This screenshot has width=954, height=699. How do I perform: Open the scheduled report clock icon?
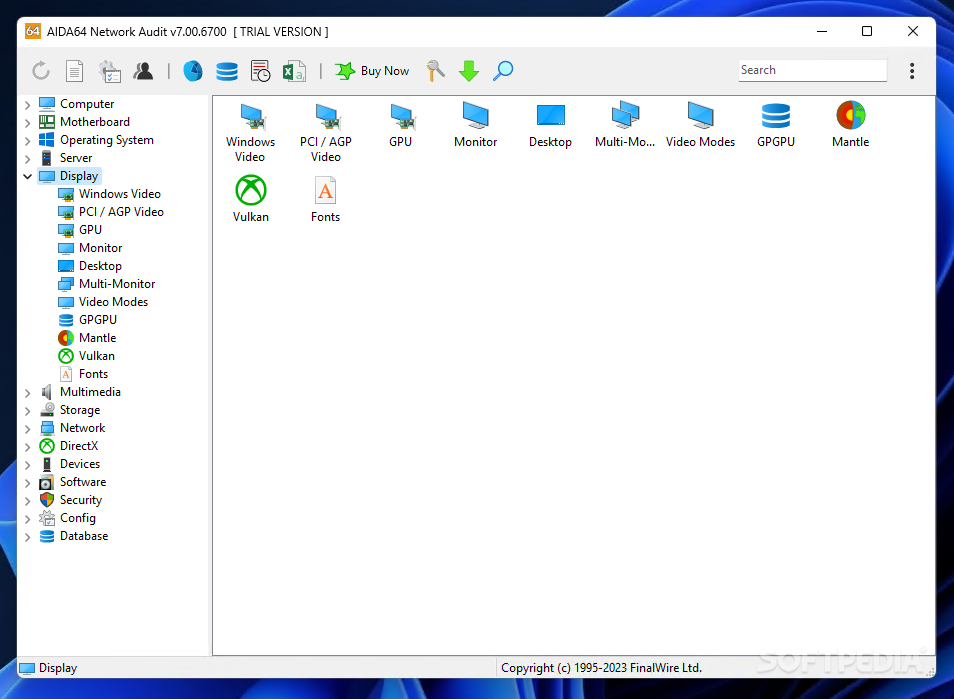point(260,71)
